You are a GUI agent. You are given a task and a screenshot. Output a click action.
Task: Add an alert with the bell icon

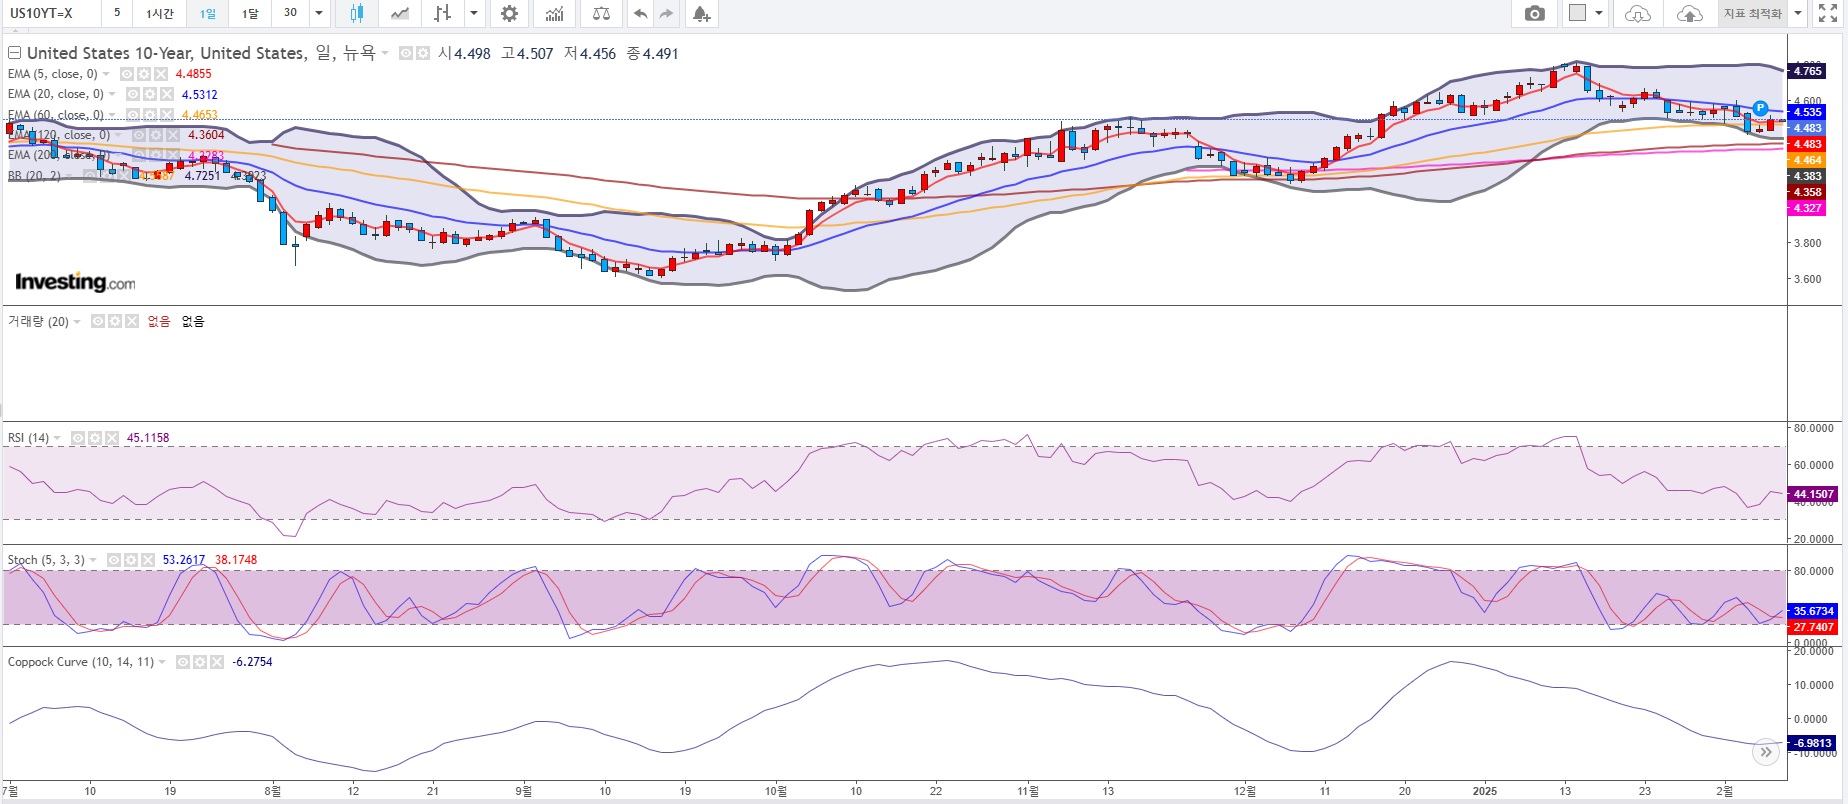pyautogui.click(x=701, y=13)
